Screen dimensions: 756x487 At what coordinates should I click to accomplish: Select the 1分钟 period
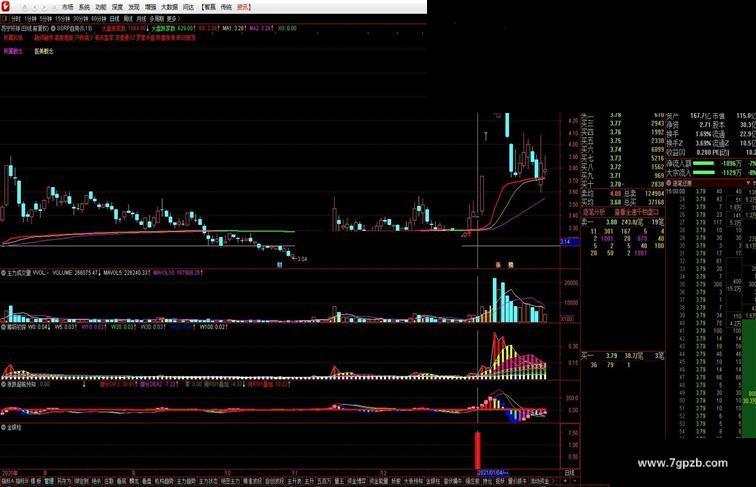[29, 18]
